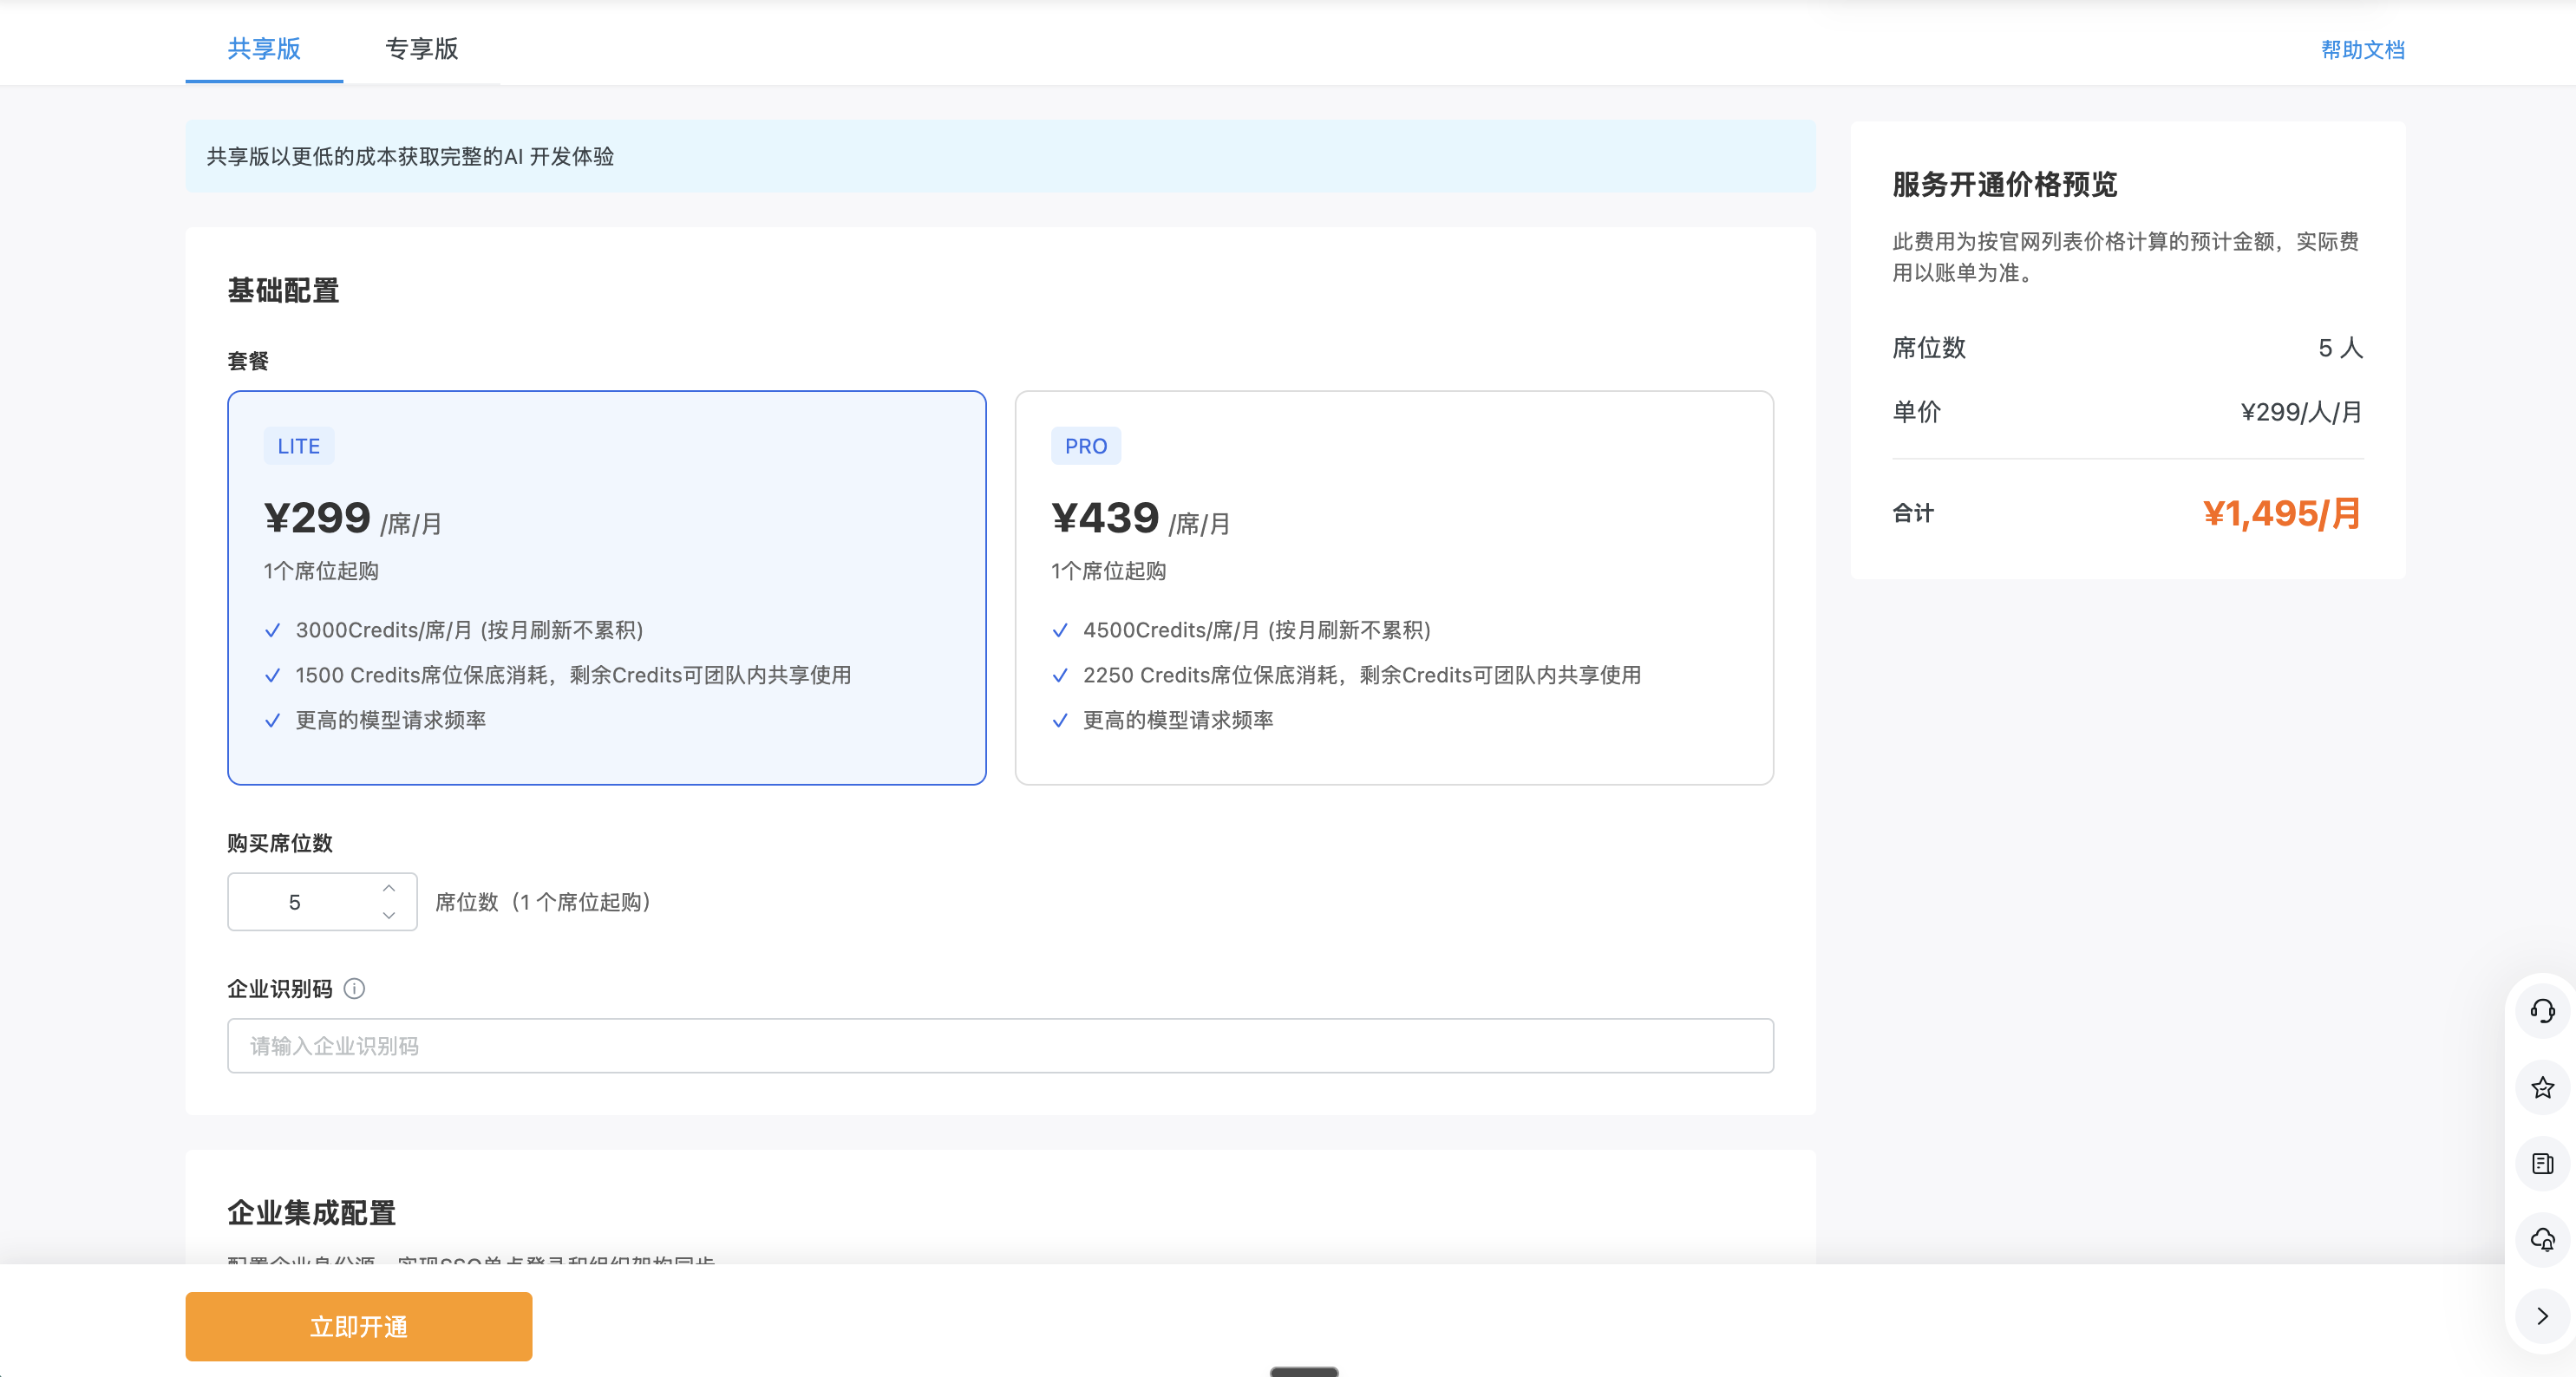Click the info icon beside 企业识别码
This screenshot has width=2576, height=1377.
pyautogui.click(x=354, y=989)
